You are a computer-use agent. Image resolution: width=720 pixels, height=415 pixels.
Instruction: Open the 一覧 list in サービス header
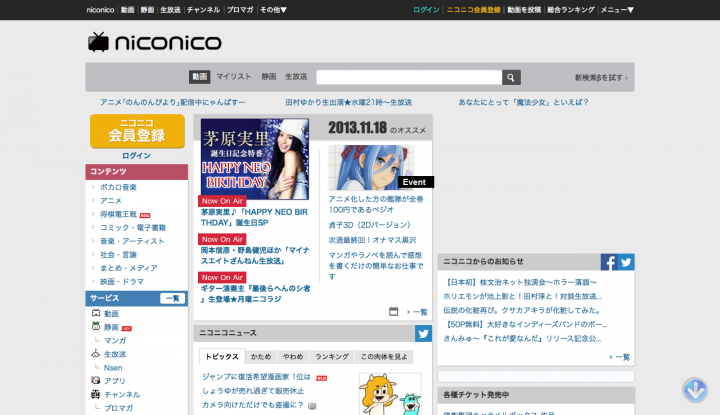tap(173, 298)
